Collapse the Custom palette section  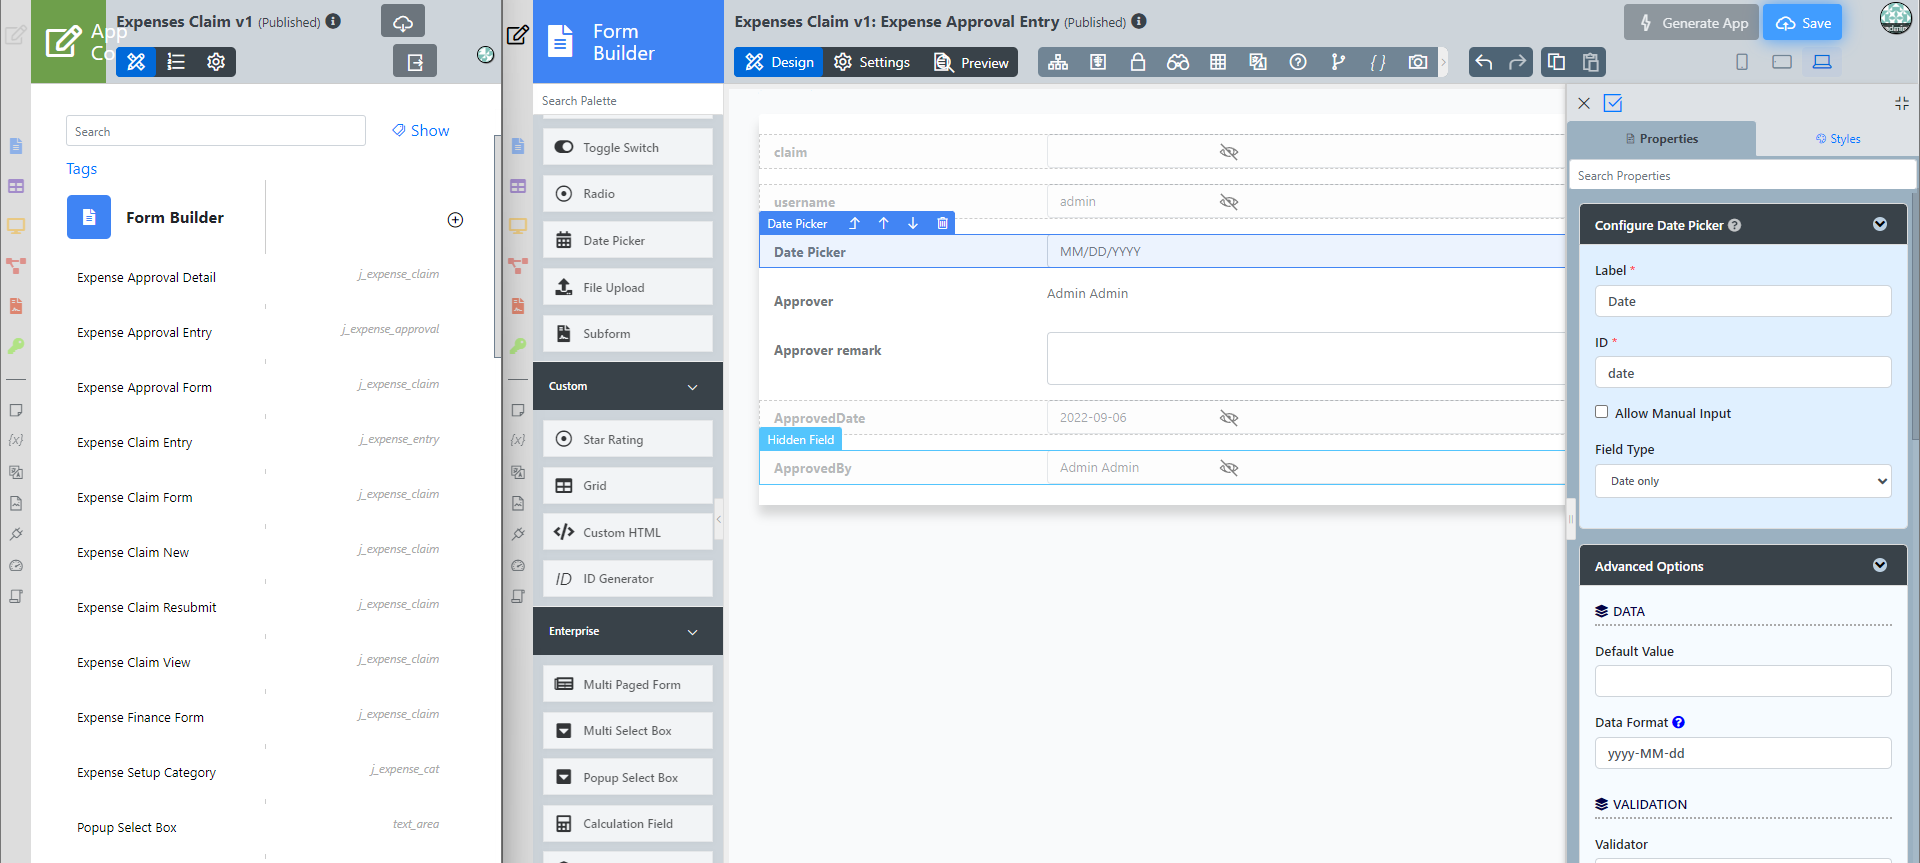tap(693, 387)
